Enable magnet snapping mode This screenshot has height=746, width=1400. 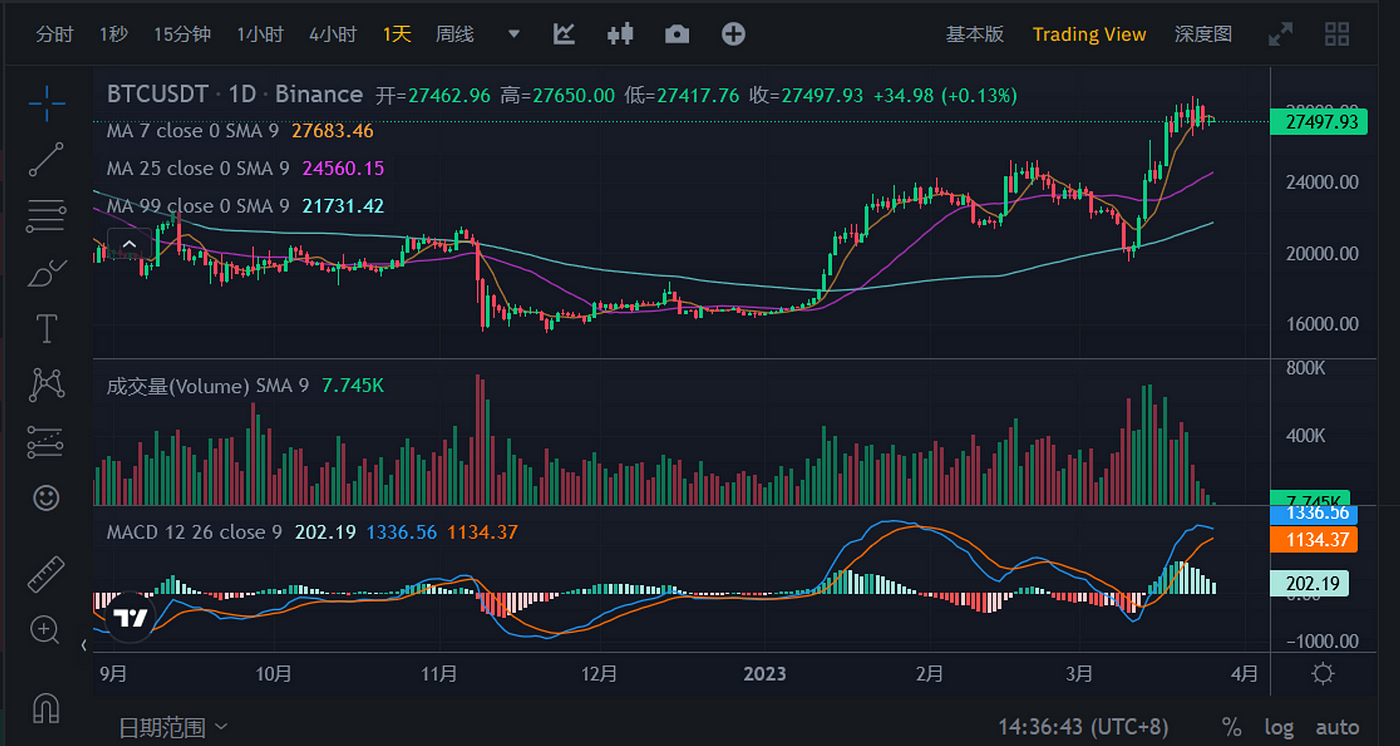tap(46, 708)
